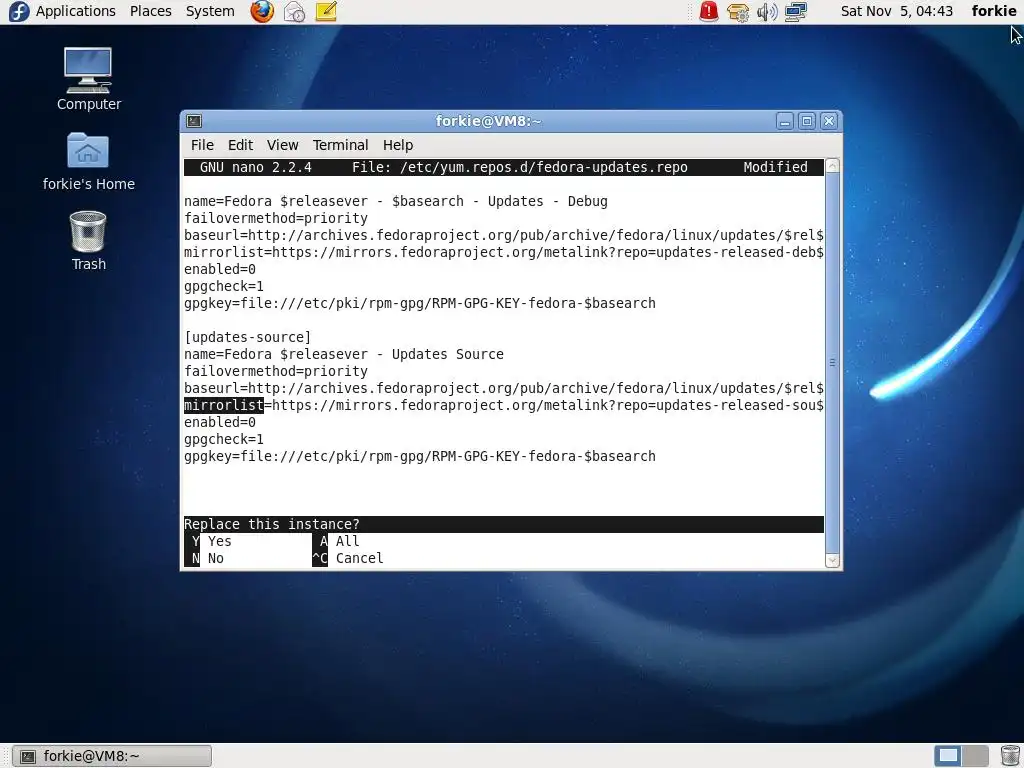Click the Yes option in nano prompt
Screen dimensions: 1024x768
click(212, 541)
